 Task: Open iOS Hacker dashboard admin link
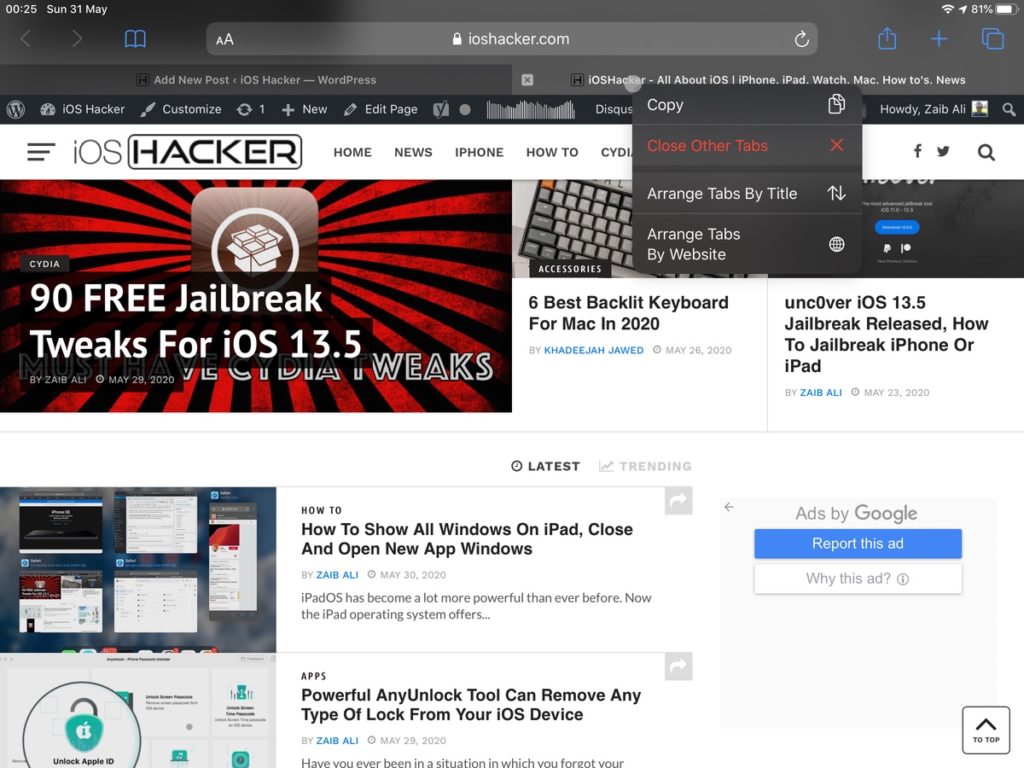[x=82, y=109]
